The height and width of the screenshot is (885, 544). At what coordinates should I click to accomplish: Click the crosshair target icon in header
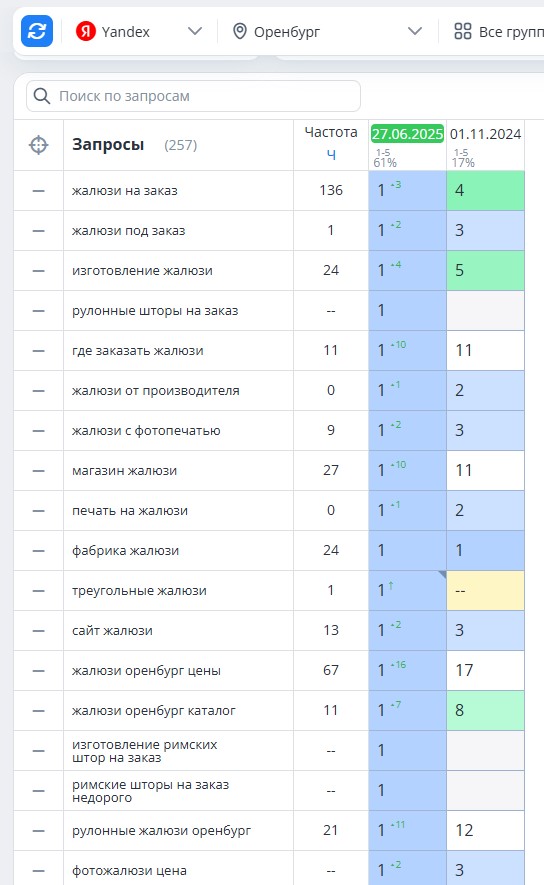click(x=38, y=145)
